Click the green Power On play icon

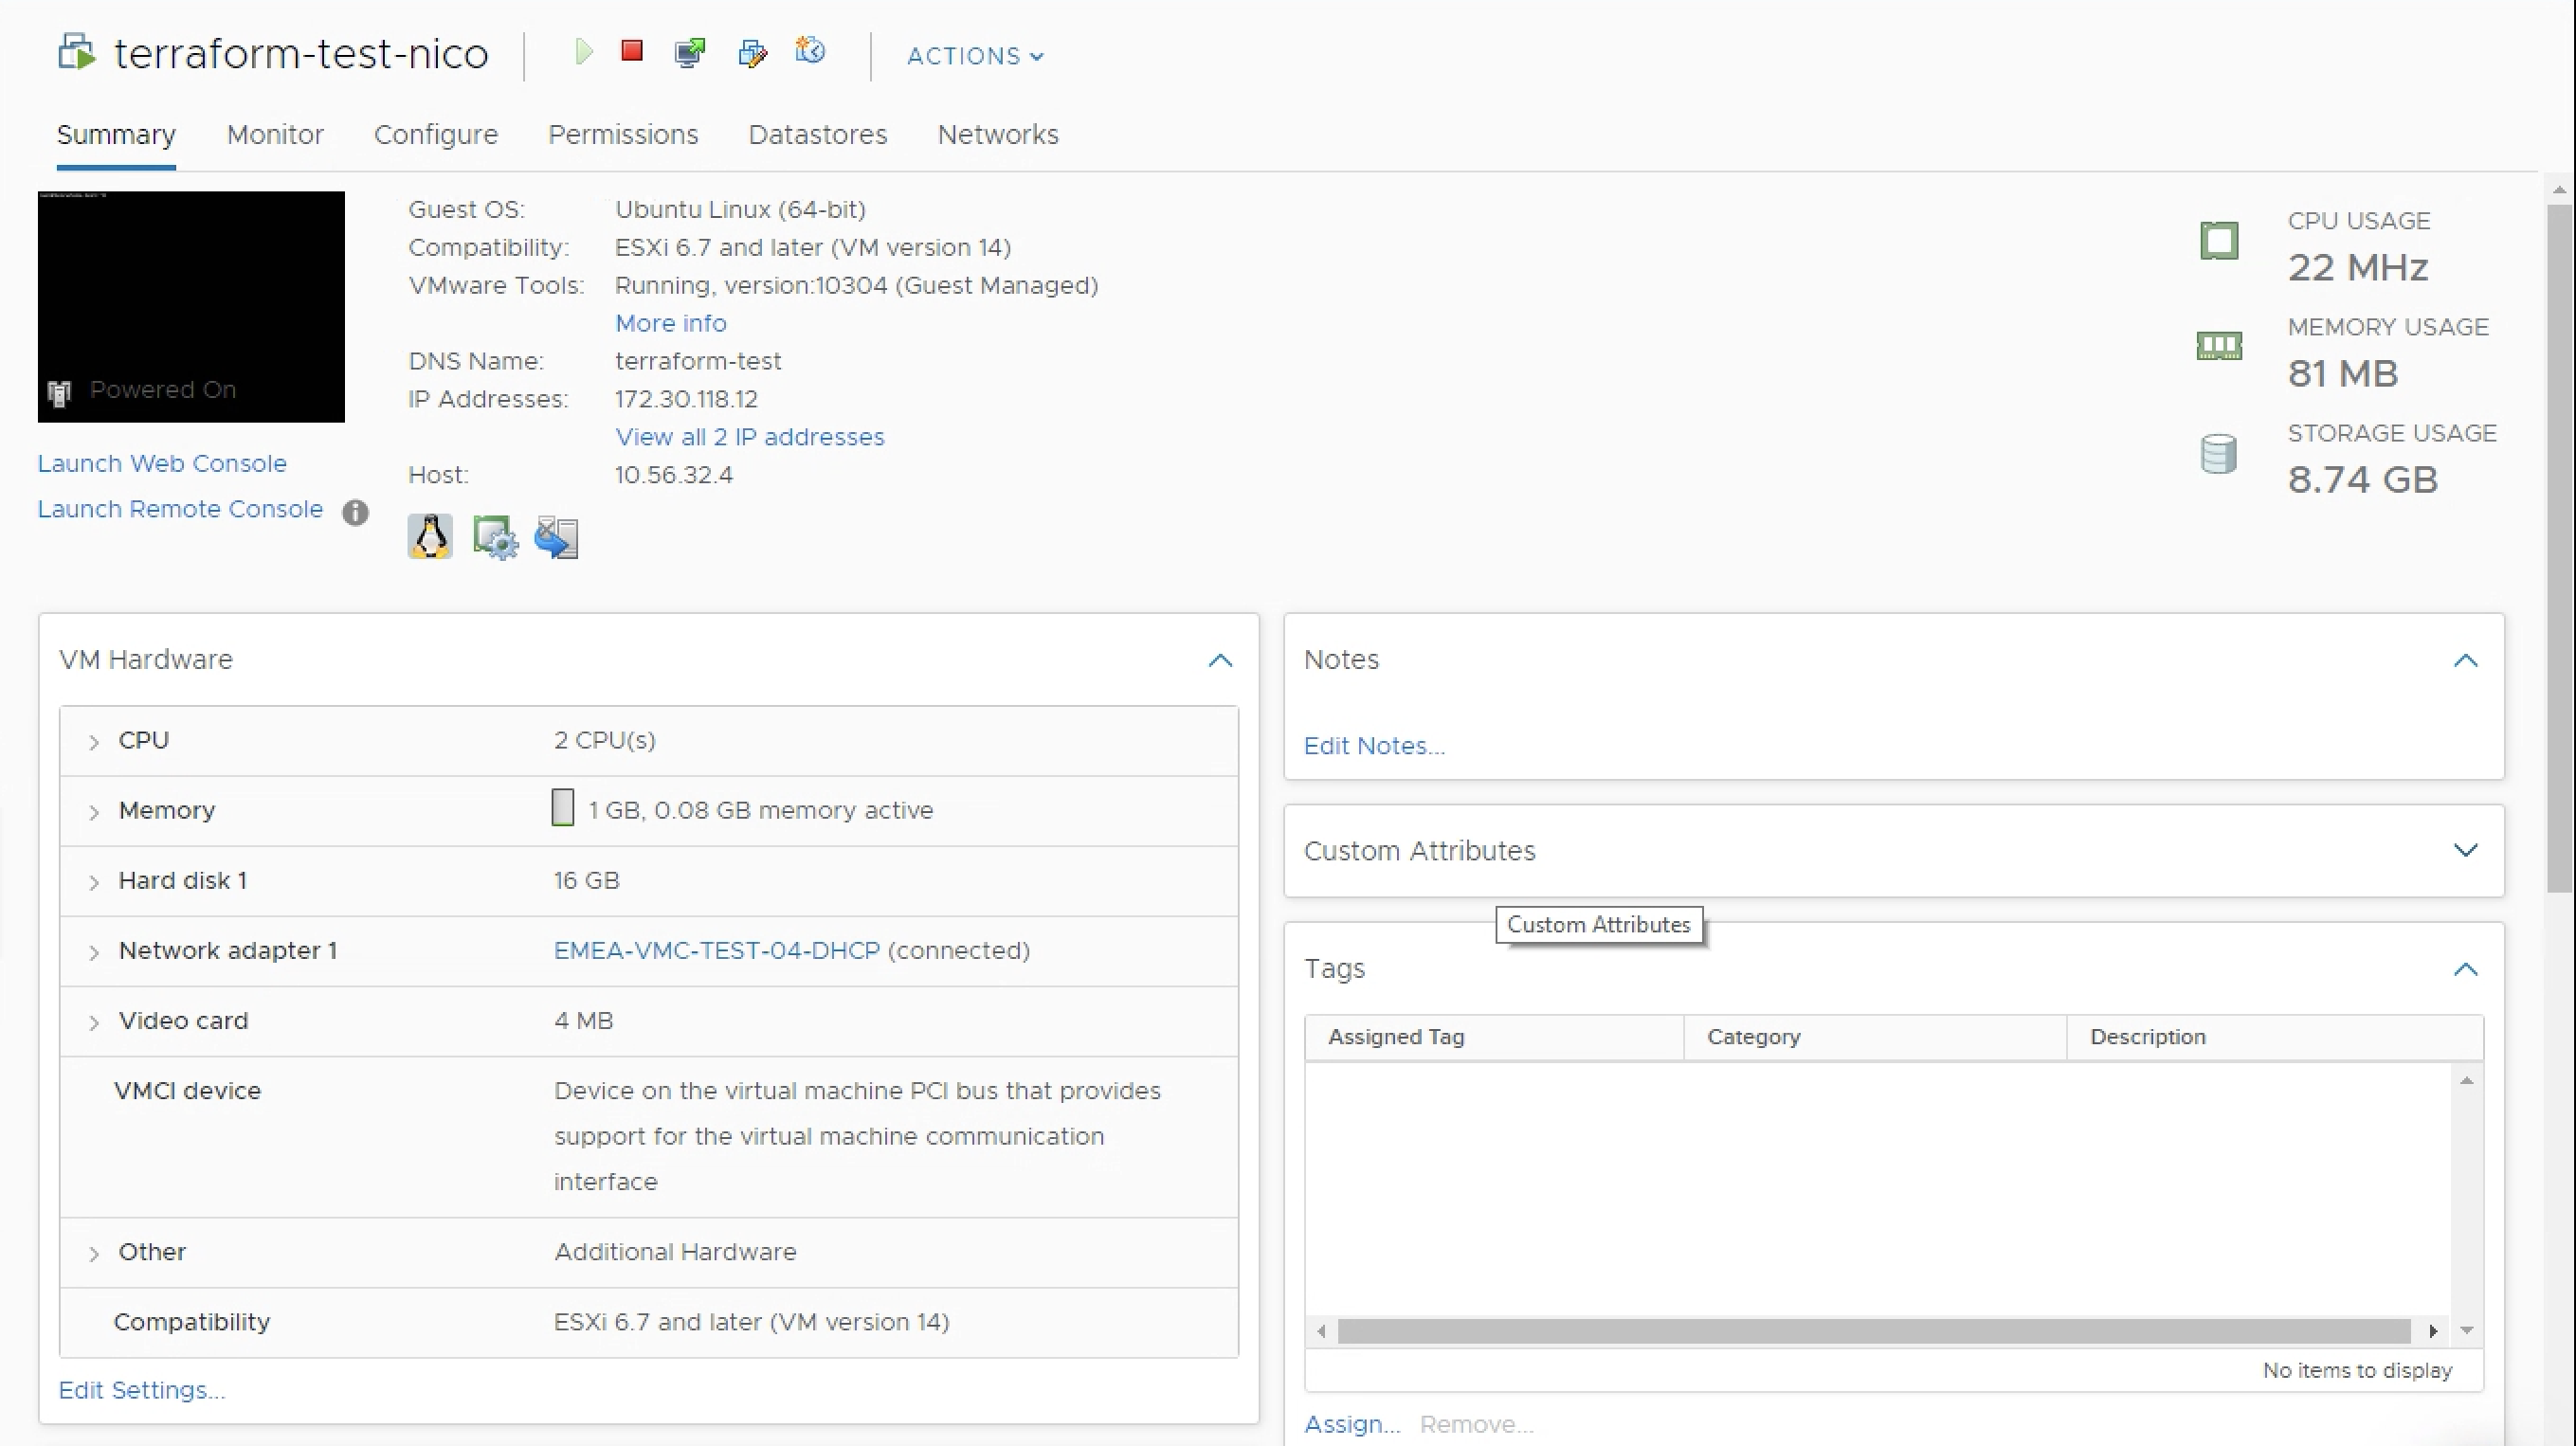coord(584,51)
